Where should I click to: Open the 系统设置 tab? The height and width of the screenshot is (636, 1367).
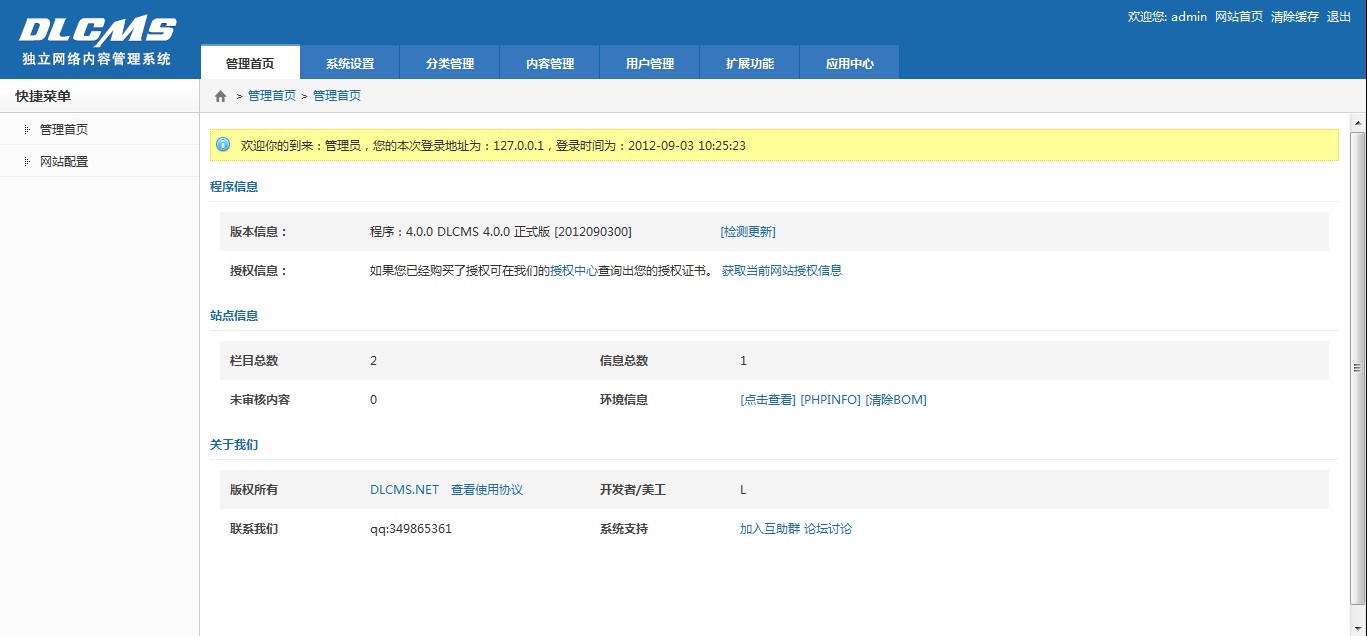pyautogui.click(x=350, y=63)
